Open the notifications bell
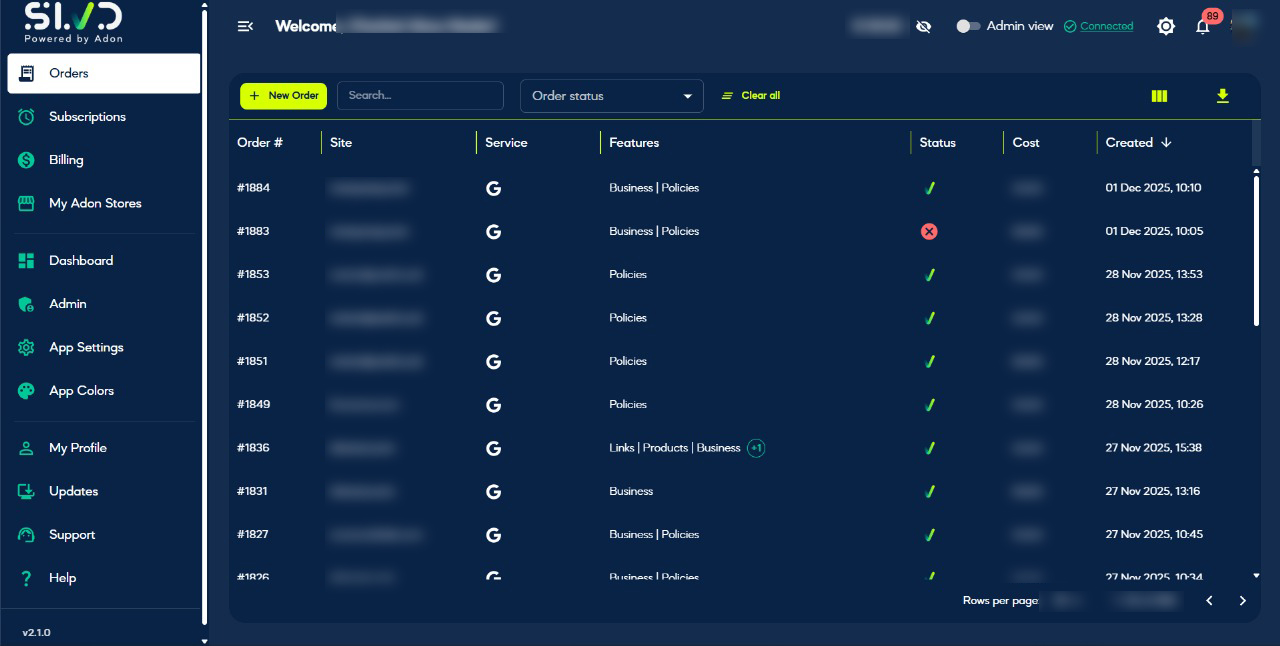The width and height of the screenshot is (1280, 646). (x=1202, y=27)
